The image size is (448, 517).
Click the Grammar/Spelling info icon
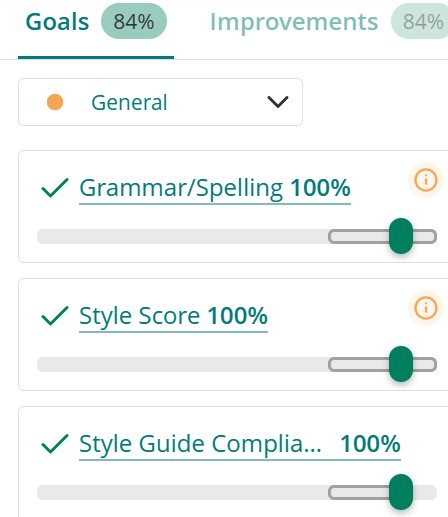tap(426, 180)
